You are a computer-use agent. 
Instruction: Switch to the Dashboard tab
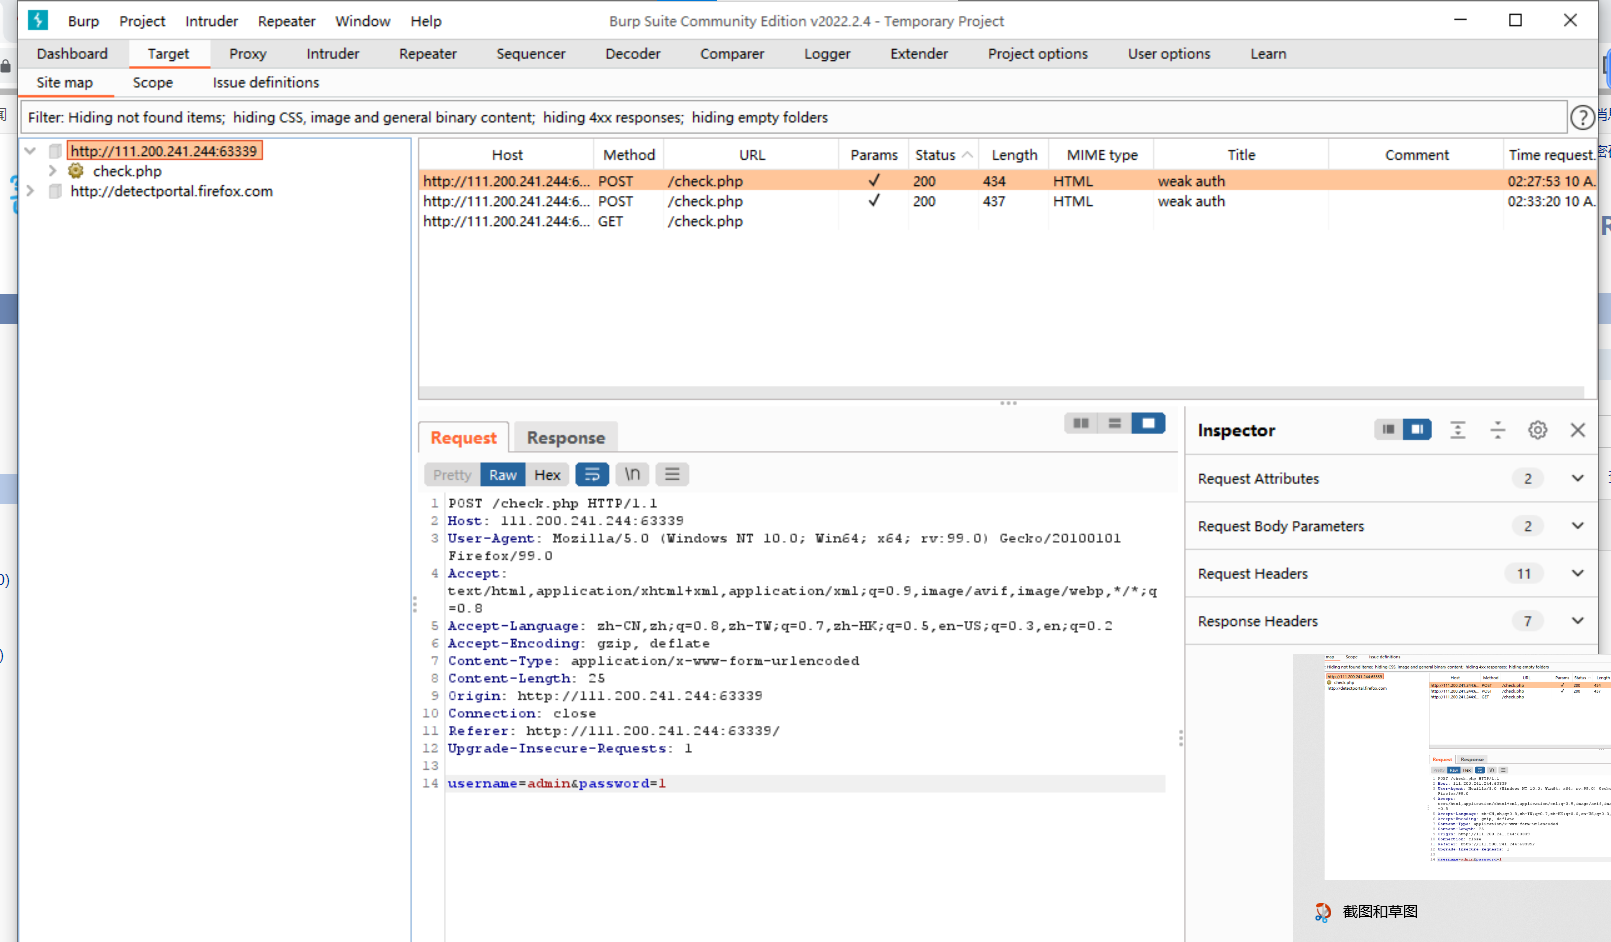click(x=72, y=54)
